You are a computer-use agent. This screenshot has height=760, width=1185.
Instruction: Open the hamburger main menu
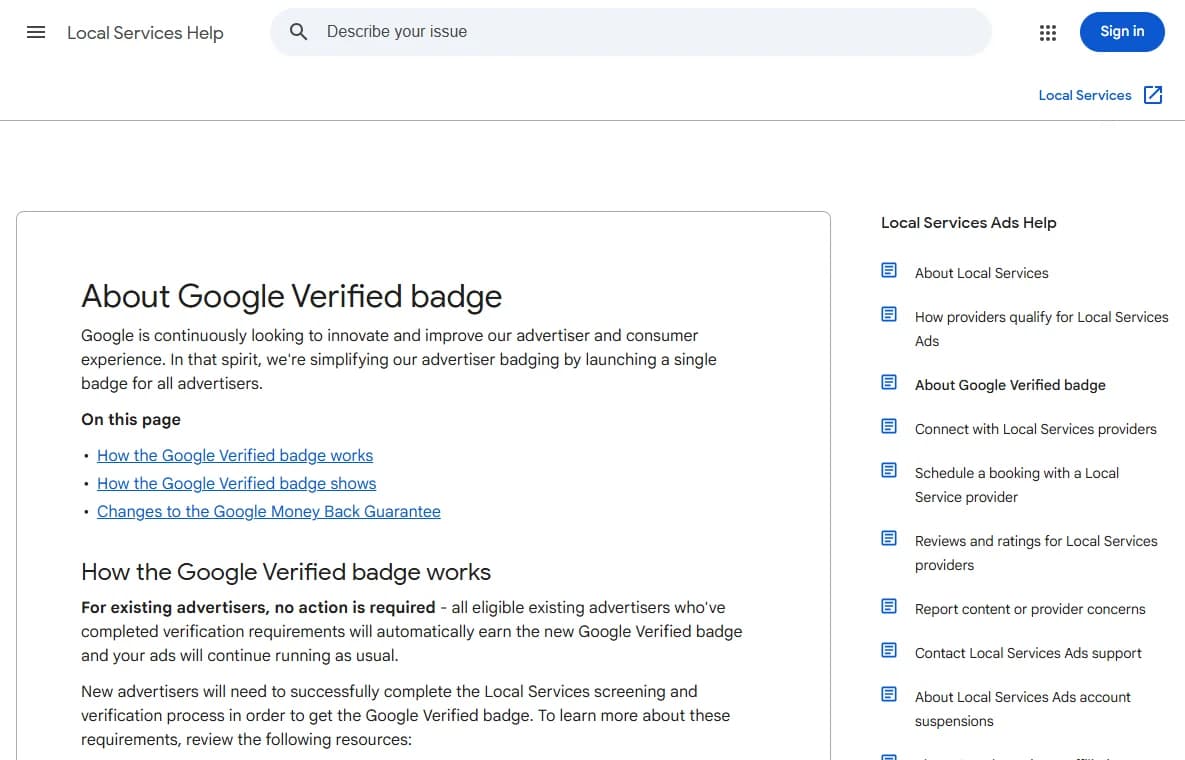pyautogui.click(x=36, y=32)
